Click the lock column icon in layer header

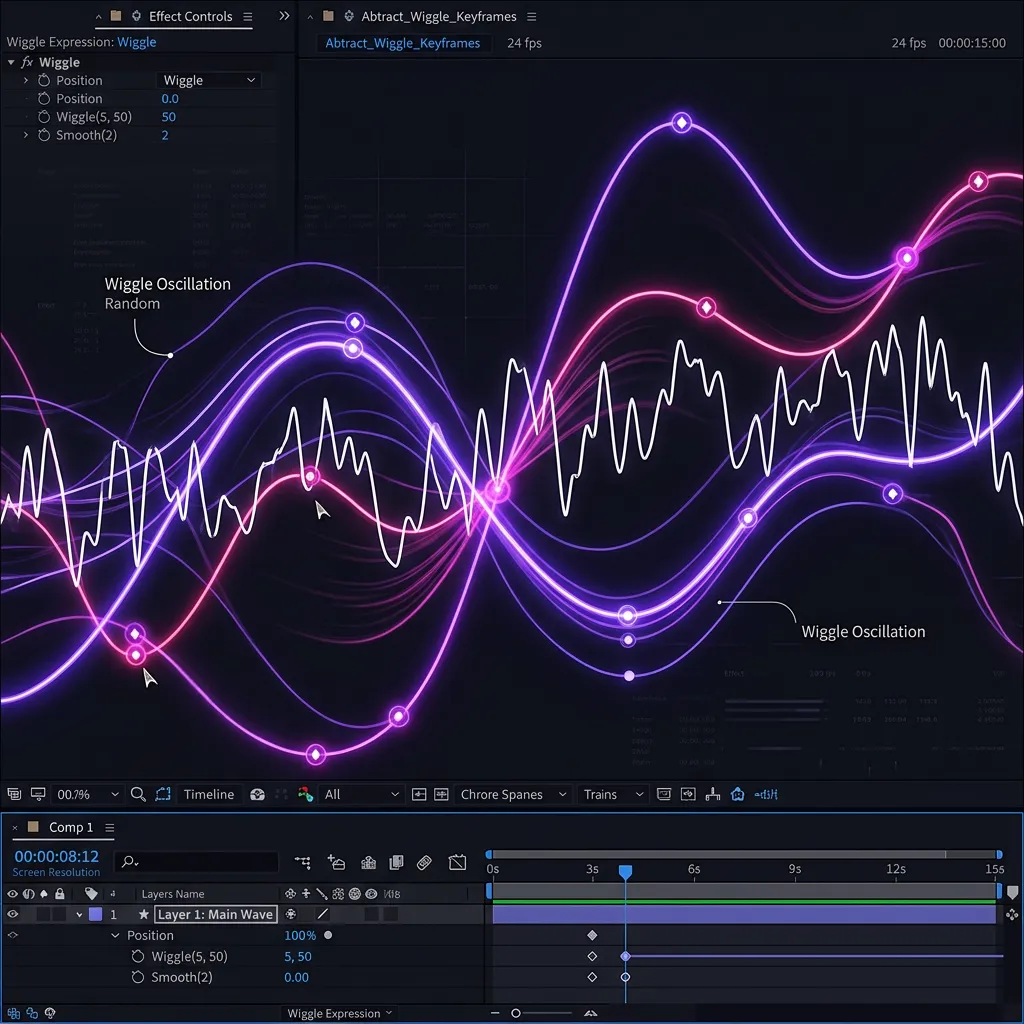59,893
